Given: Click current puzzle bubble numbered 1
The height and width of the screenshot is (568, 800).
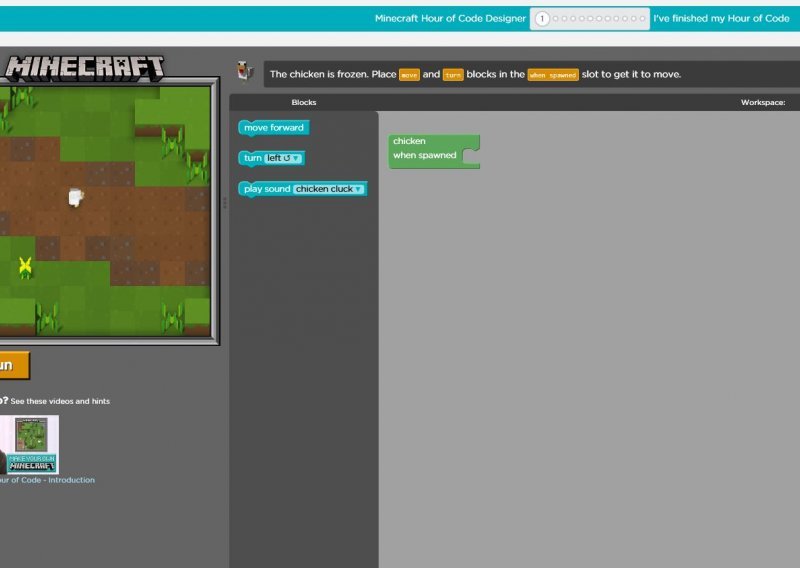Looking at the screenshot, I should pos(542,19).
